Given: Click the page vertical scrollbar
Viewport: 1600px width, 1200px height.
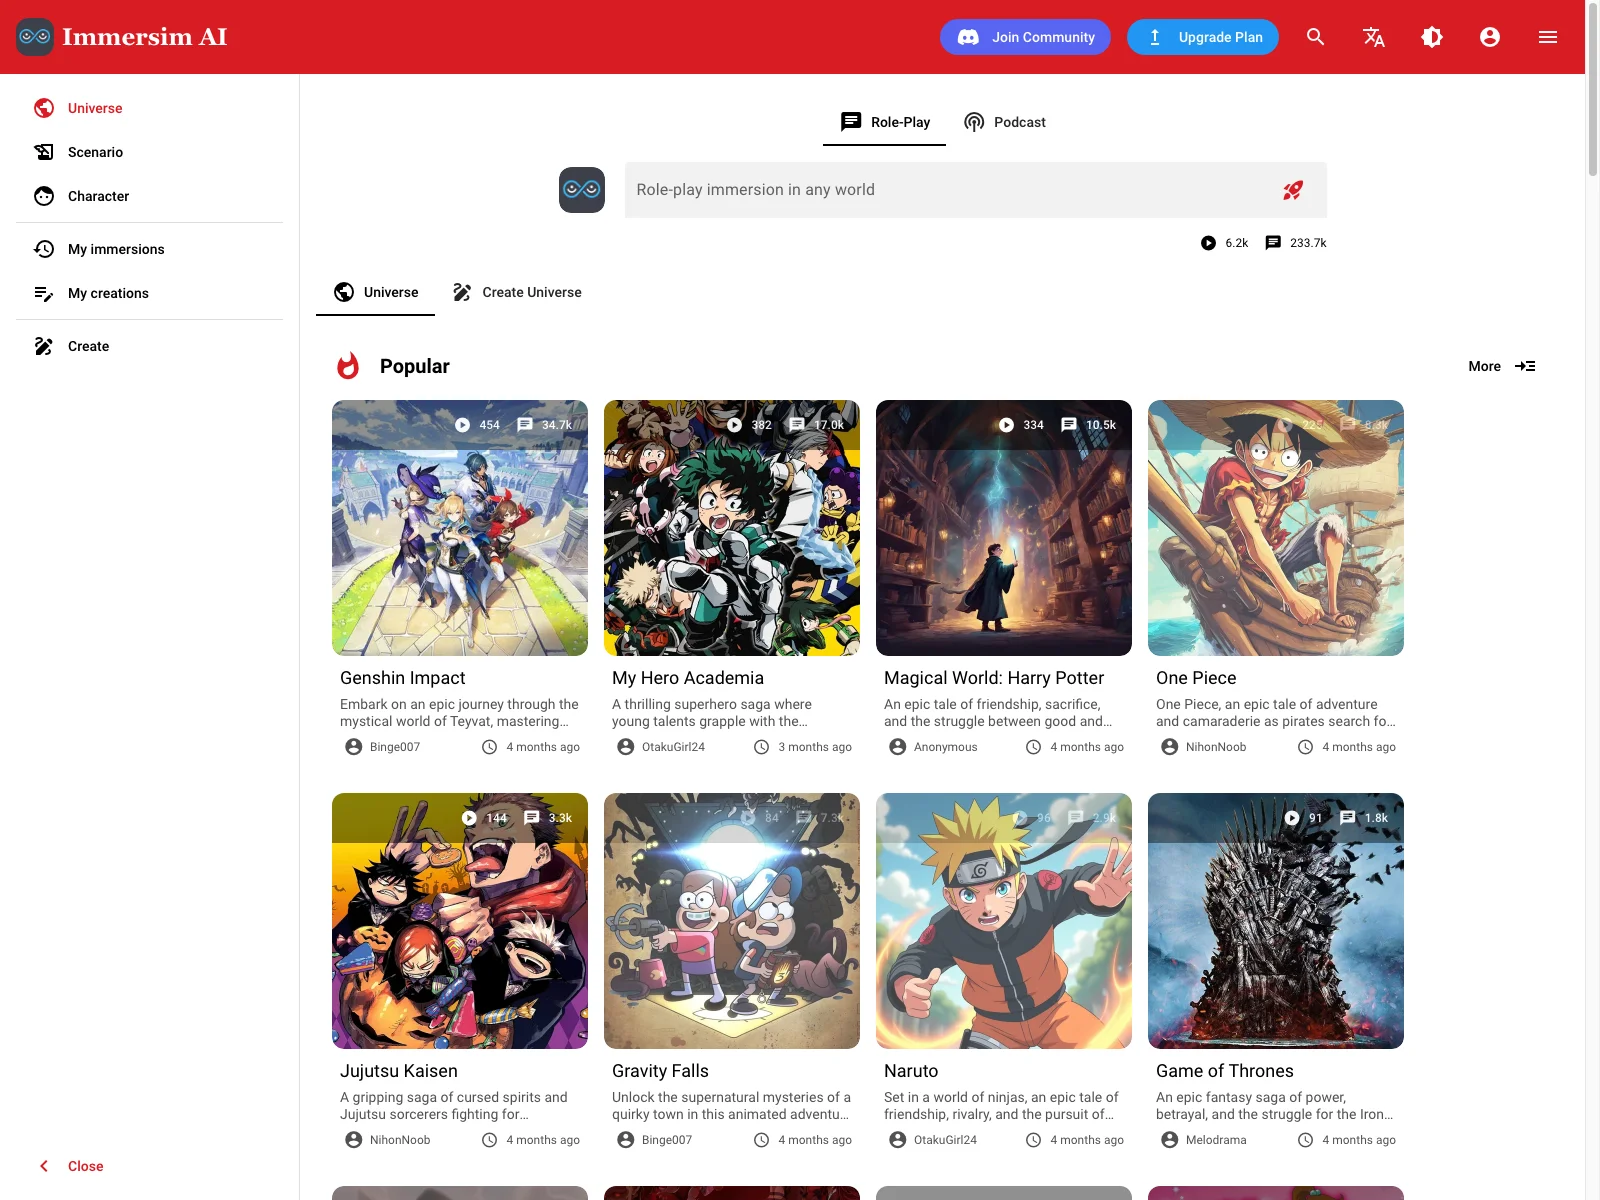Looking at the screenshot, I should click(x=1592, y=90).
